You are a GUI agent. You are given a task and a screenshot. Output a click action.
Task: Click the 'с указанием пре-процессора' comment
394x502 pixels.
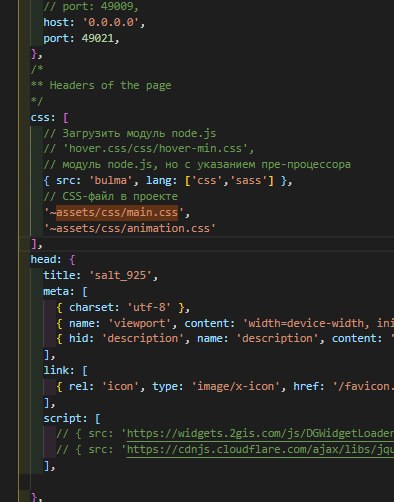click(267, 164)
